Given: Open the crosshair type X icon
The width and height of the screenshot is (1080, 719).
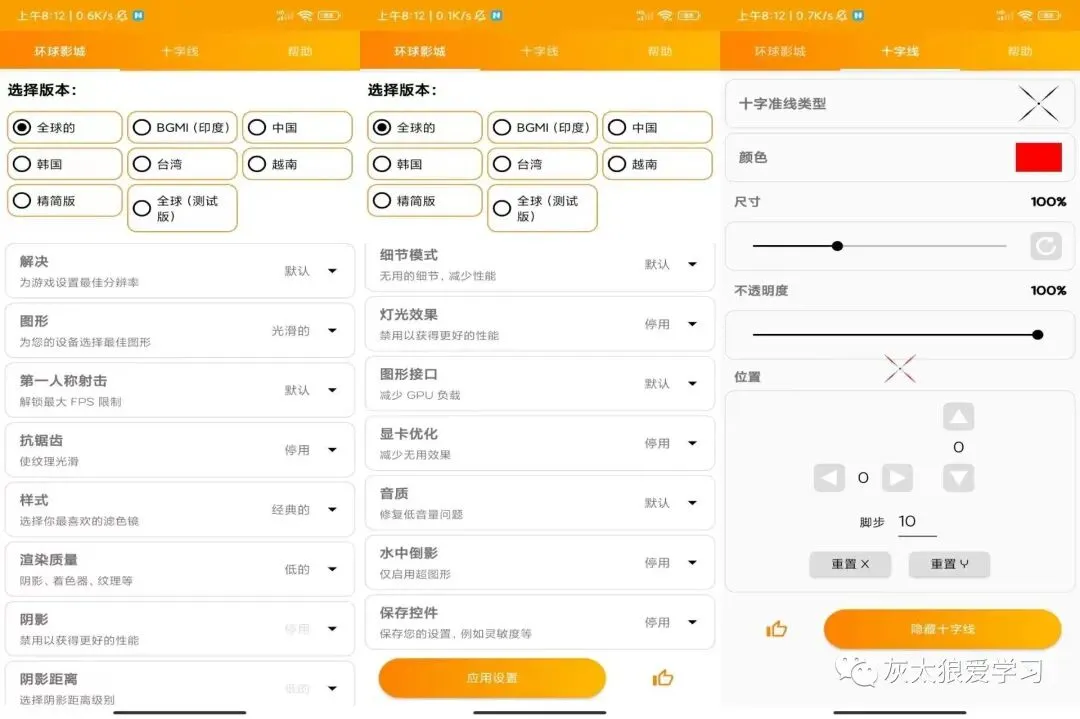Looking at the screenshot, I should [x=1038, y=103].
